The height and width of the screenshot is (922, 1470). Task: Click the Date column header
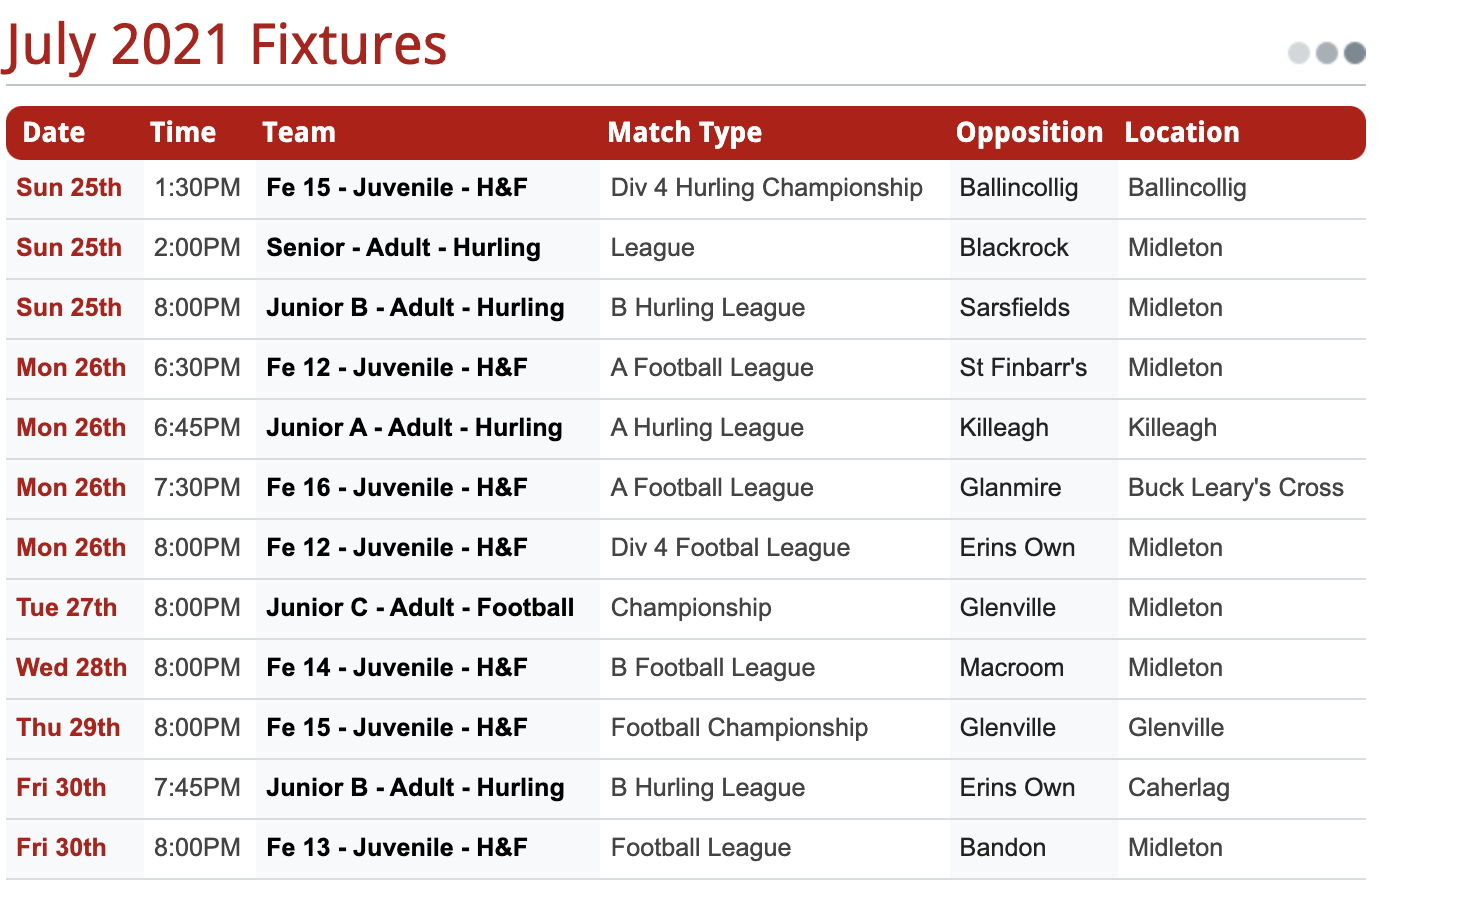(54, 132)
